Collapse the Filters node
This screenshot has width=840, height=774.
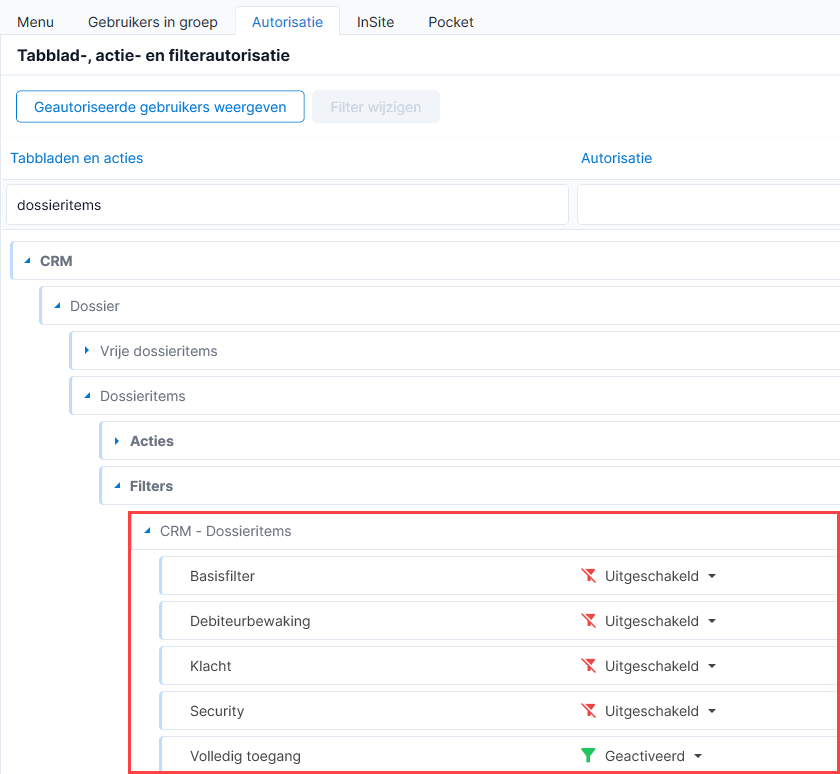pos(117,486)
